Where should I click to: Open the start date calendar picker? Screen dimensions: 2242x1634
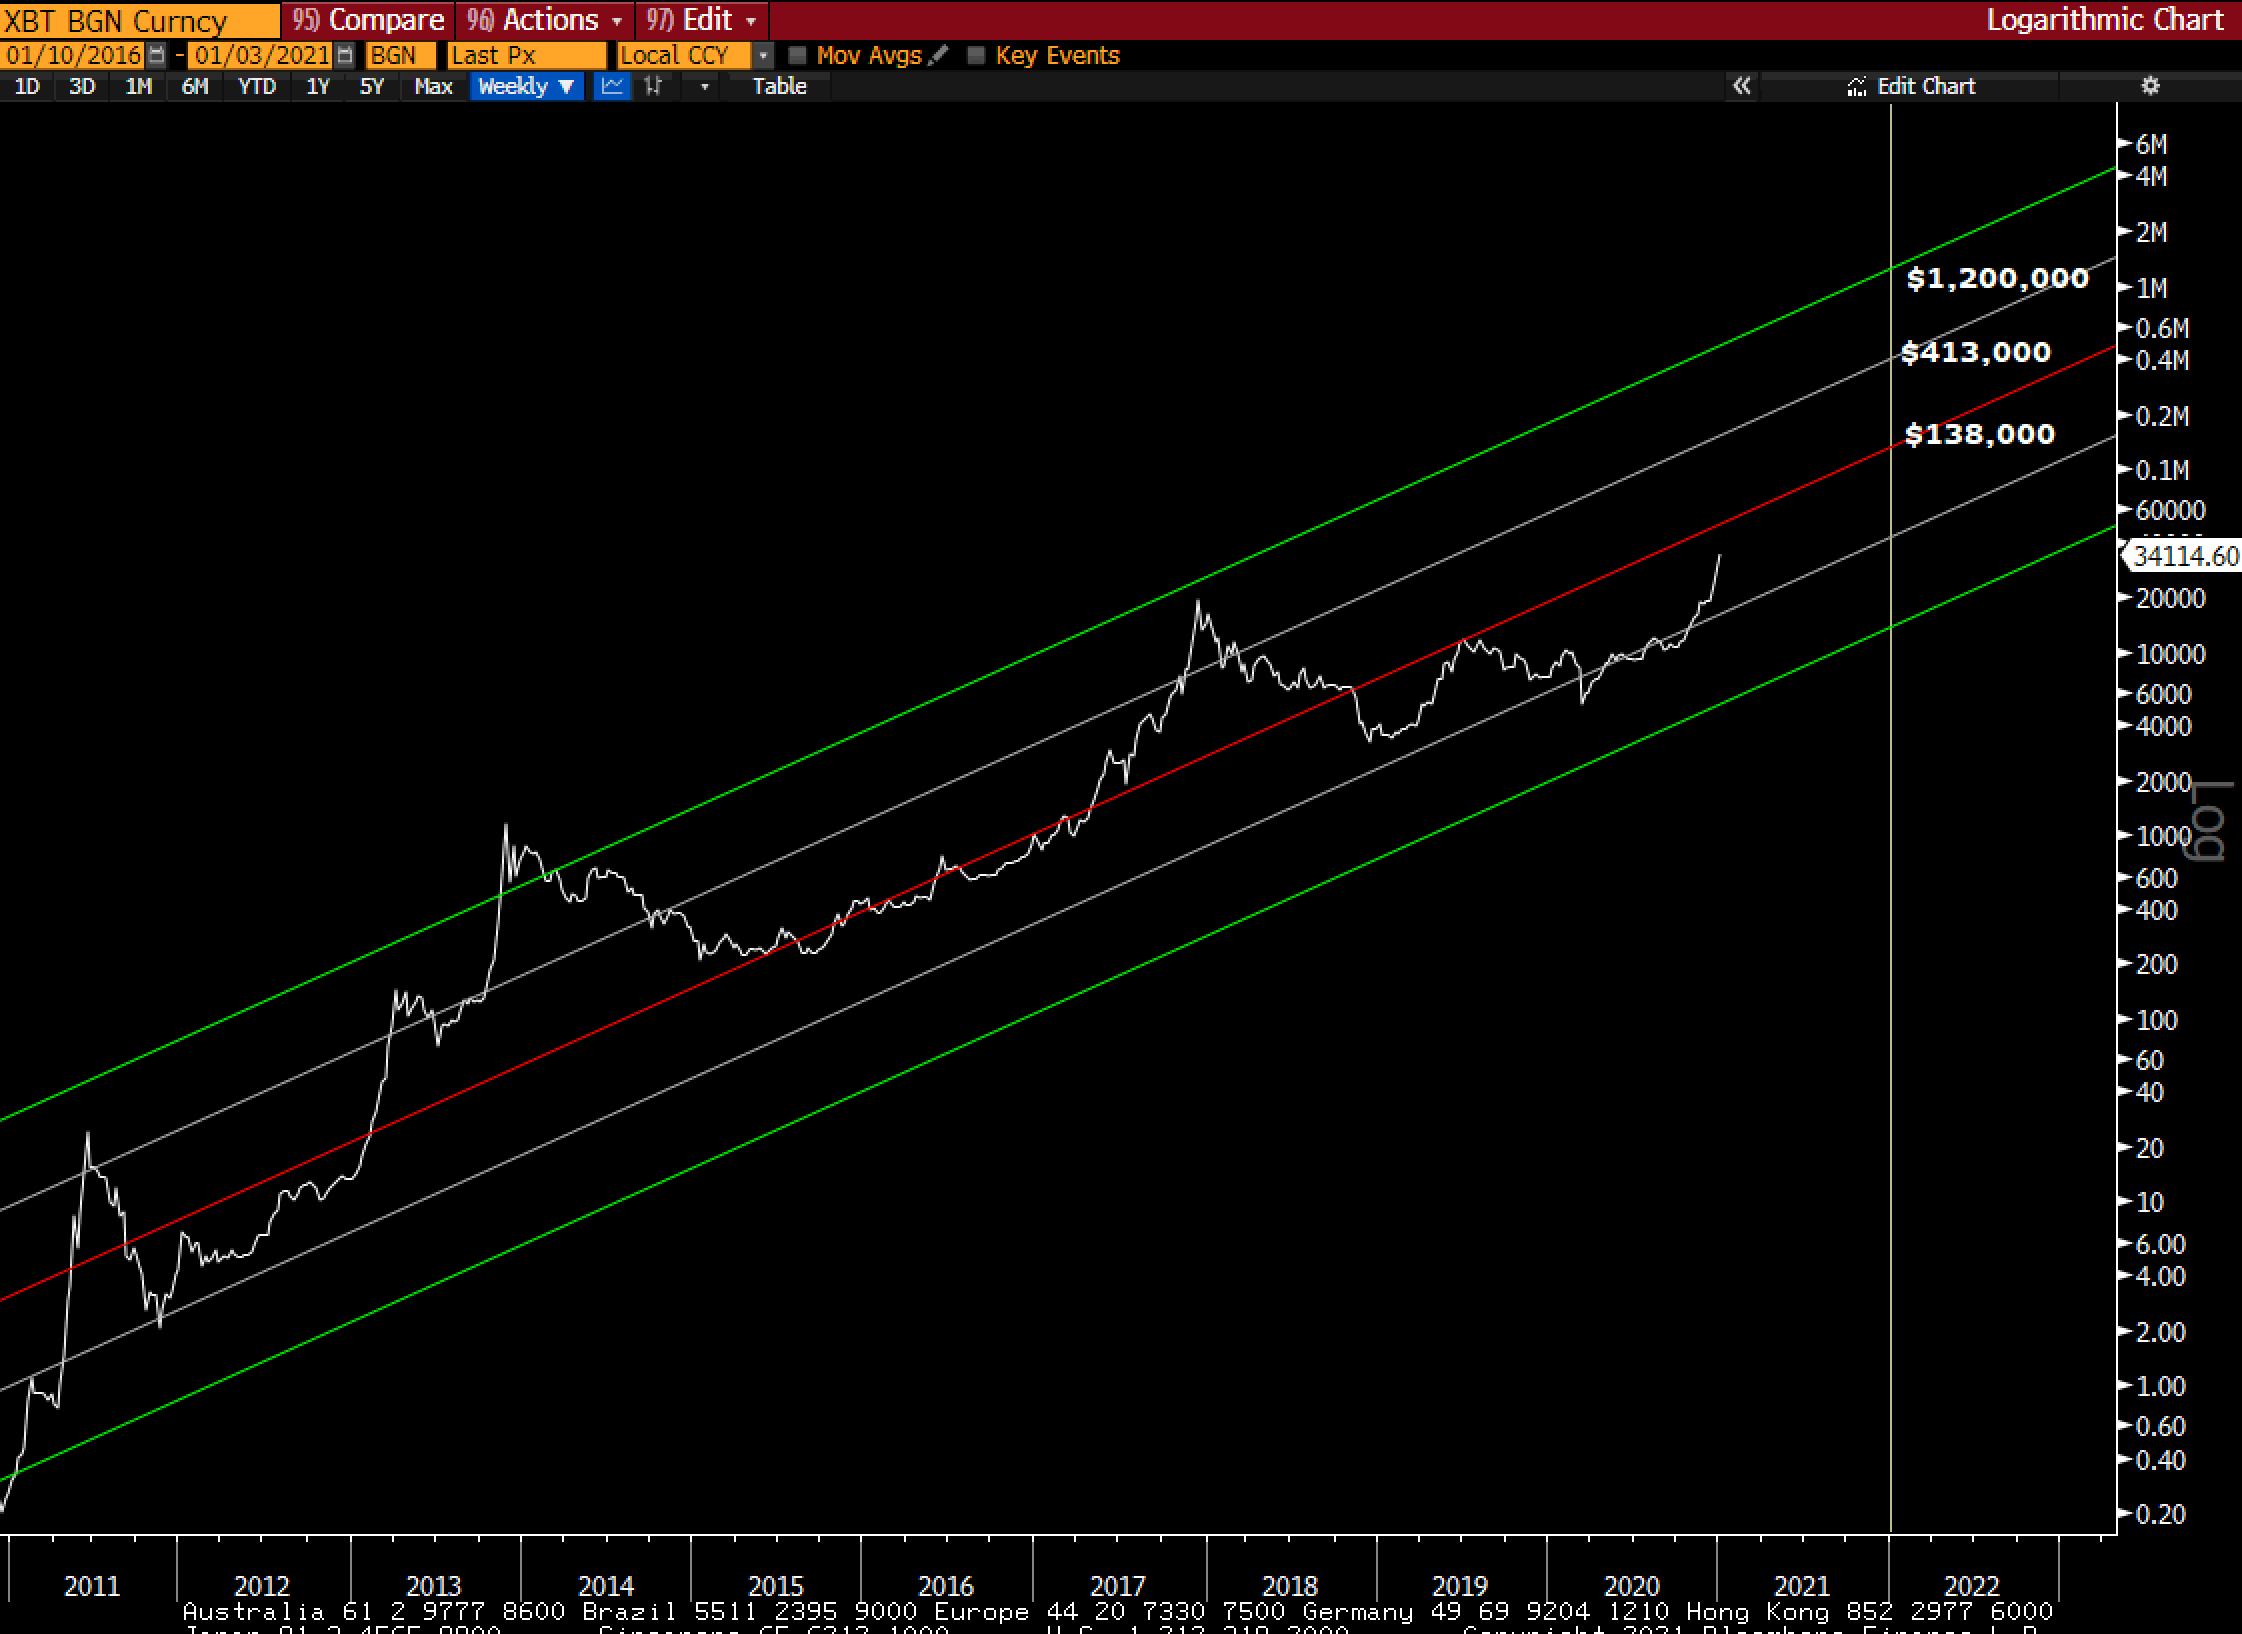pos(157,56)
